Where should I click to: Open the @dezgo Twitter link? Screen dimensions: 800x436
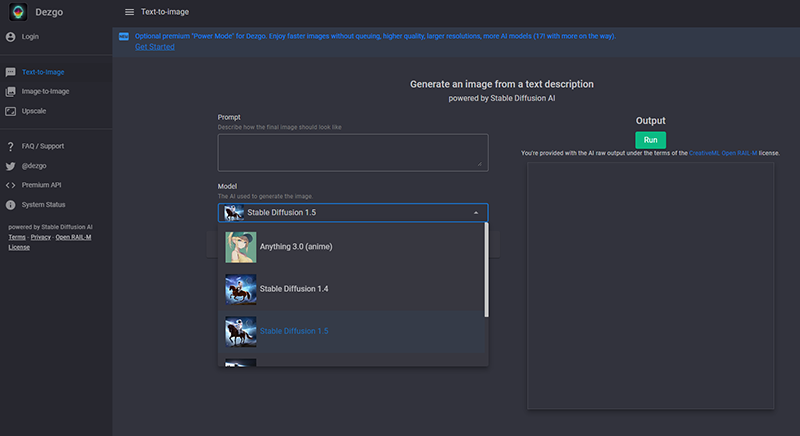(x=34, y=166)
